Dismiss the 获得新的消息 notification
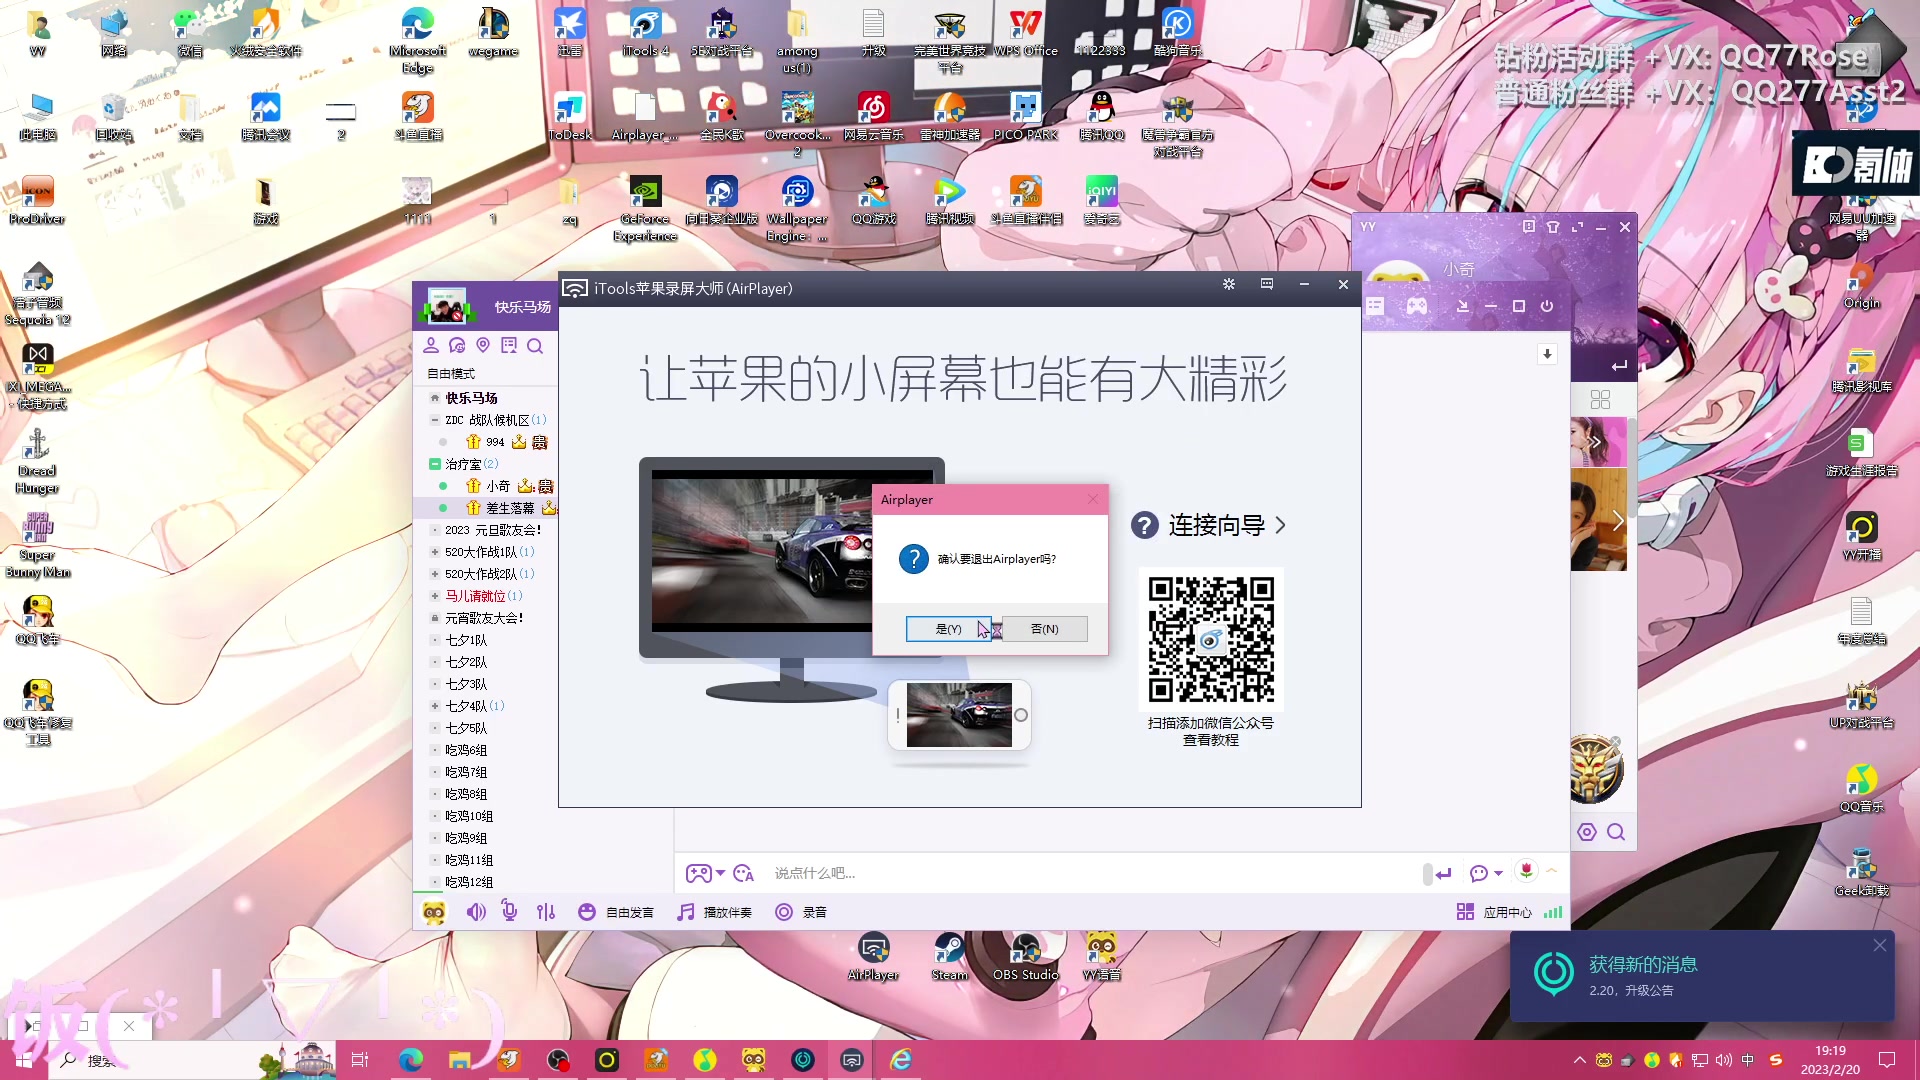 pos(1880,945)
